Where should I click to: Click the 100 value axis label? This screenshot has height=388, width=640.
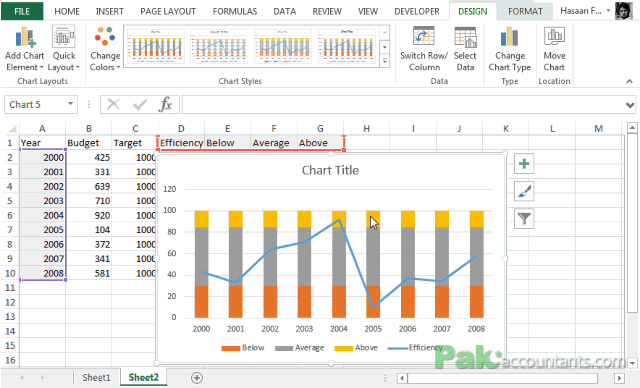point(169,211)
